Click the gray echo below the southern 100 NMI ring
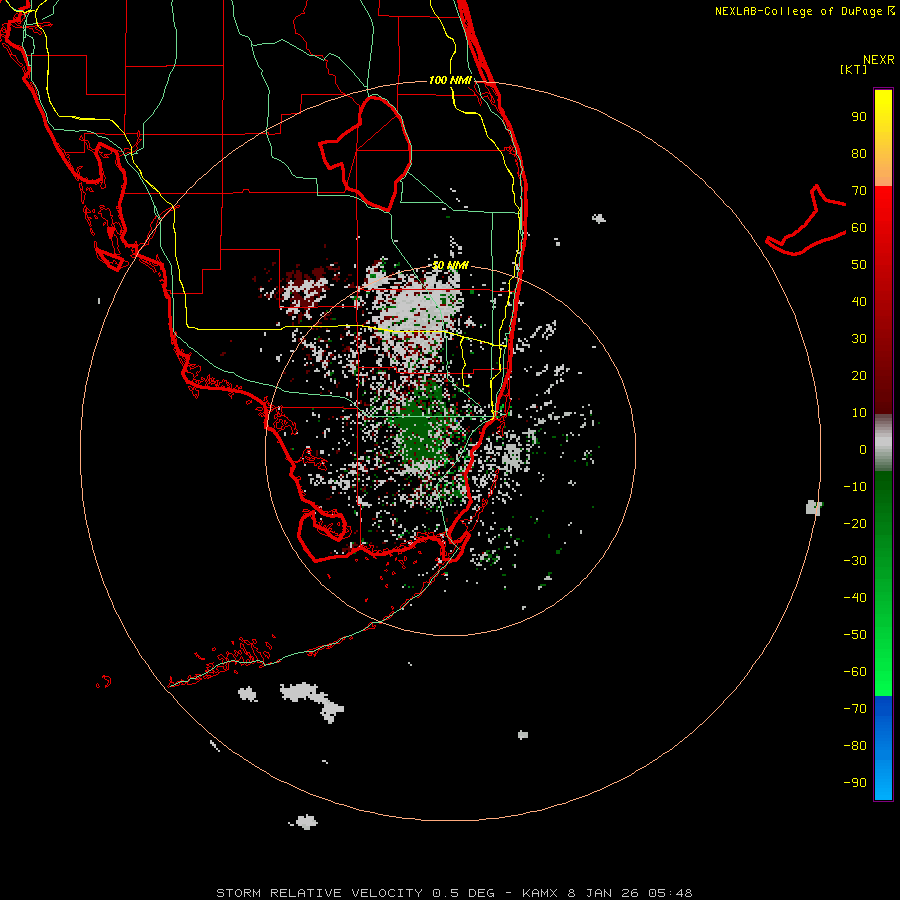This screenshot has width=900, height=900. [305, 822]
